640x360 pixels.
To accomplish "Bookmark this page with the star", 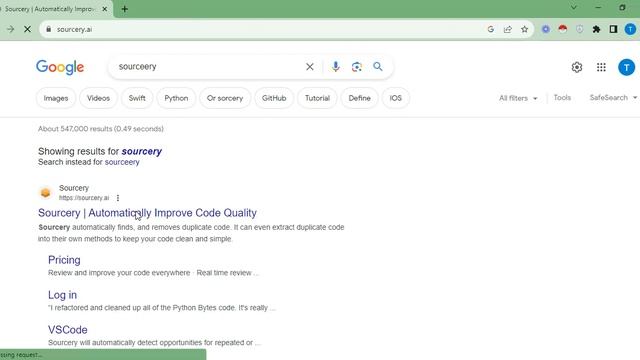I will point(524,29).
